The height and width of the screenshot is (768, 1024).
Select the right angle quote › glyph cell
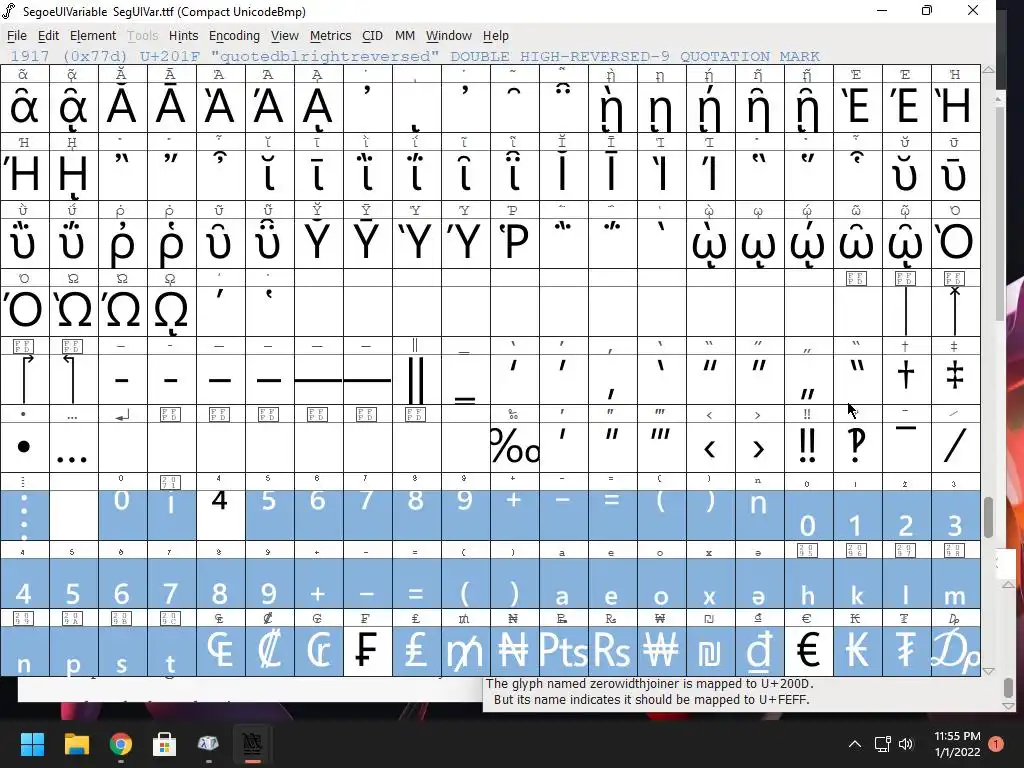(760, 447)
